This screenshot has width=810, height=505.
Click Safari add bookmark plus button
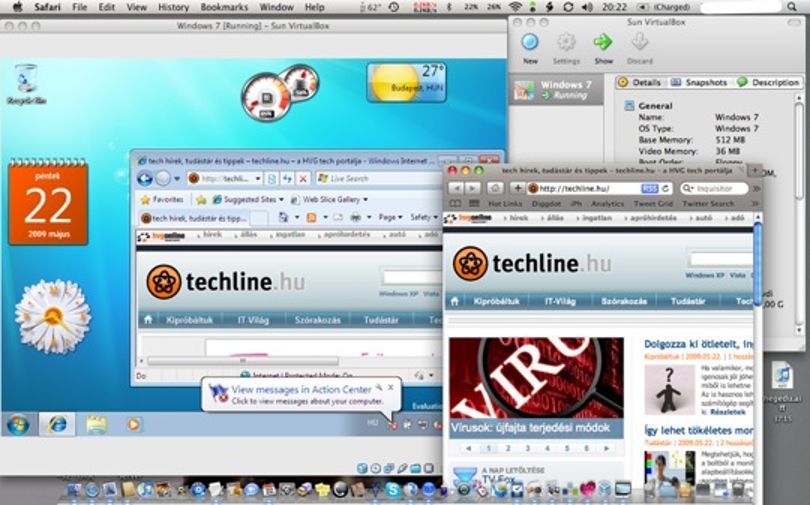coord(517,188)
